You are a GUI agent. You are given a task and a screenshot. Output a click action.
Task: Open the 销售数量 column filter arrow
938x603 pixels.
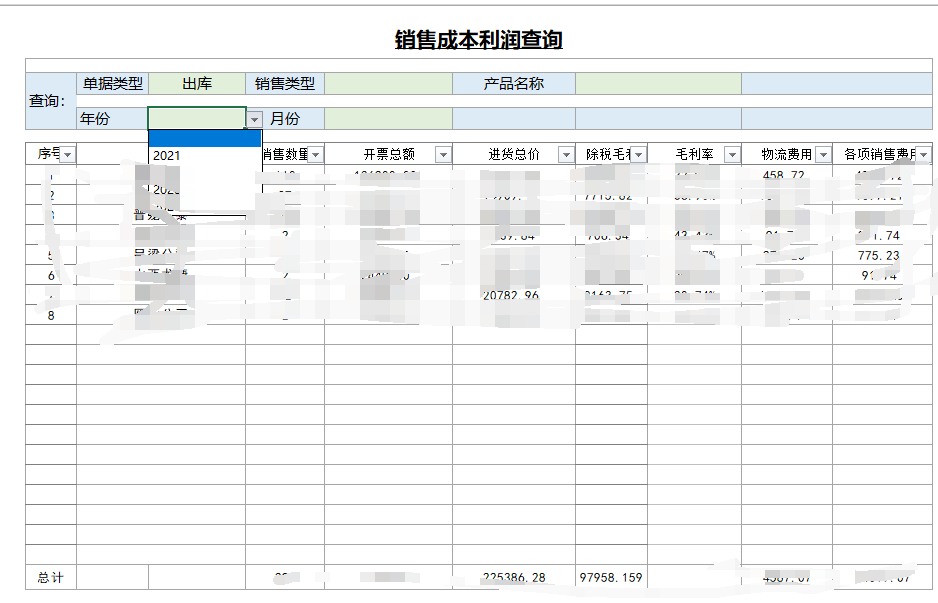[316, 154]
